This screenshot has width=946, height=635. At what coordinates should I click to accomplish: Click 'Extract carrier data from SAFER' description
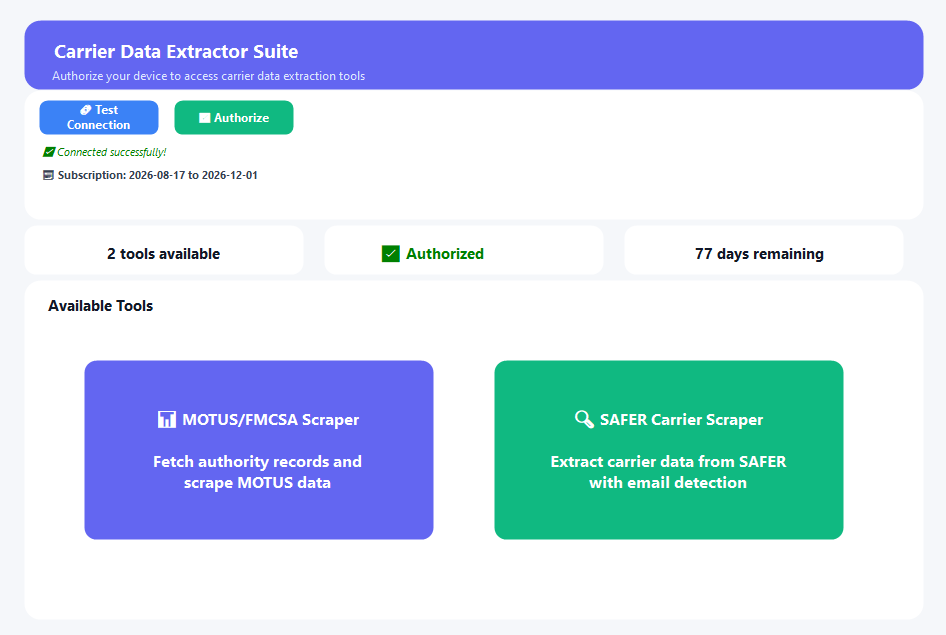click(668, 472)
